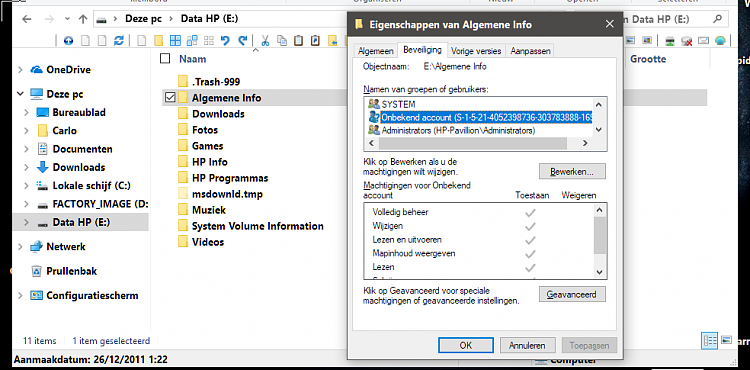Click the details view icon in status bar
The width and height of the screenshot is (750, 370).
(709, 340)
